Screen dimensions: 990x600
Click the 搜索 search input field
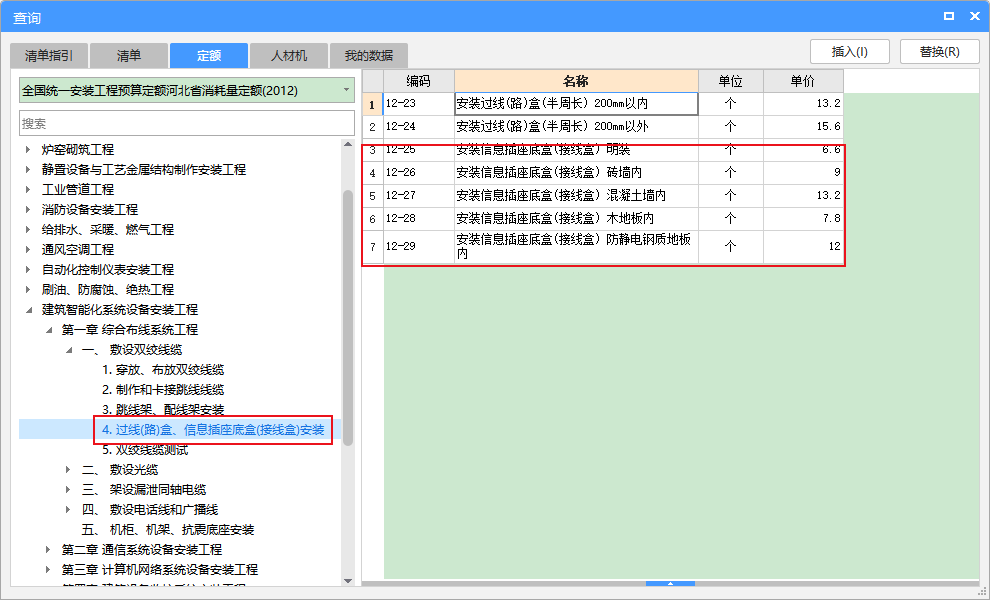[187, 123]
